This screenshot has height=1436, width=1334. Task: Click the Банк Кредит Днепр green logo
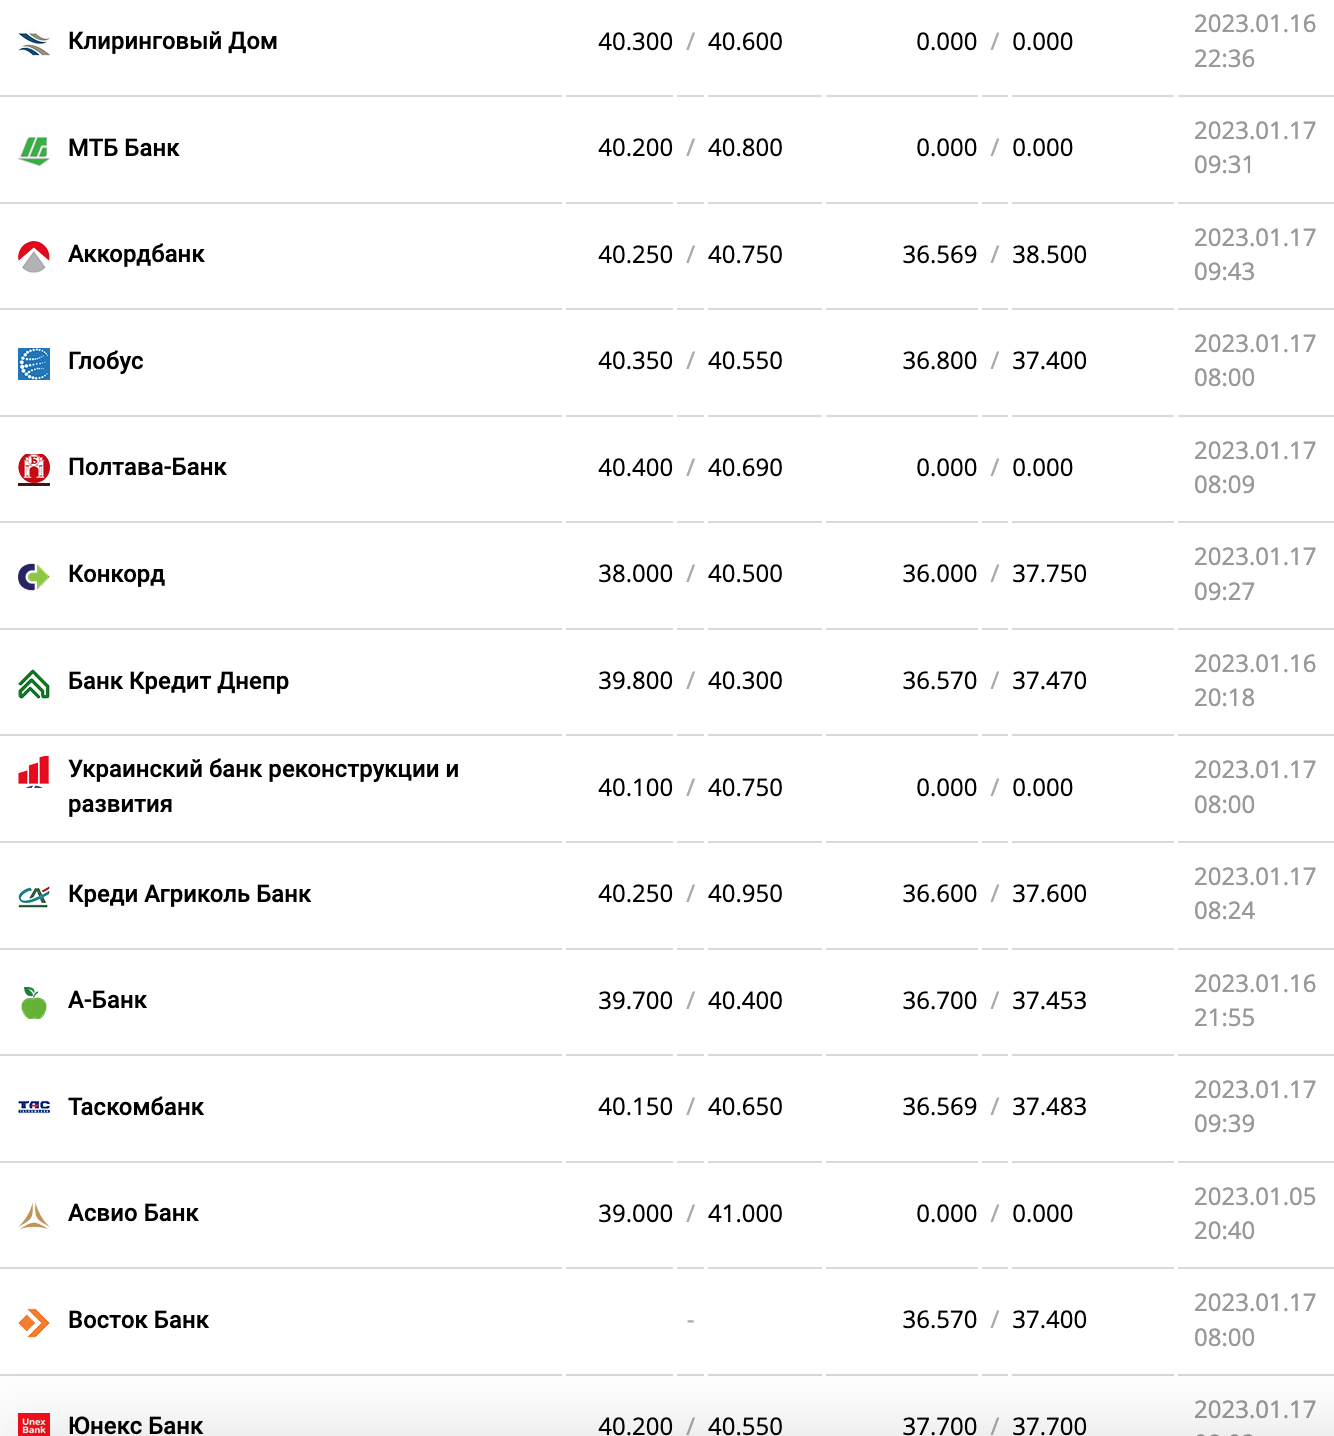click(x=34, y=683)
